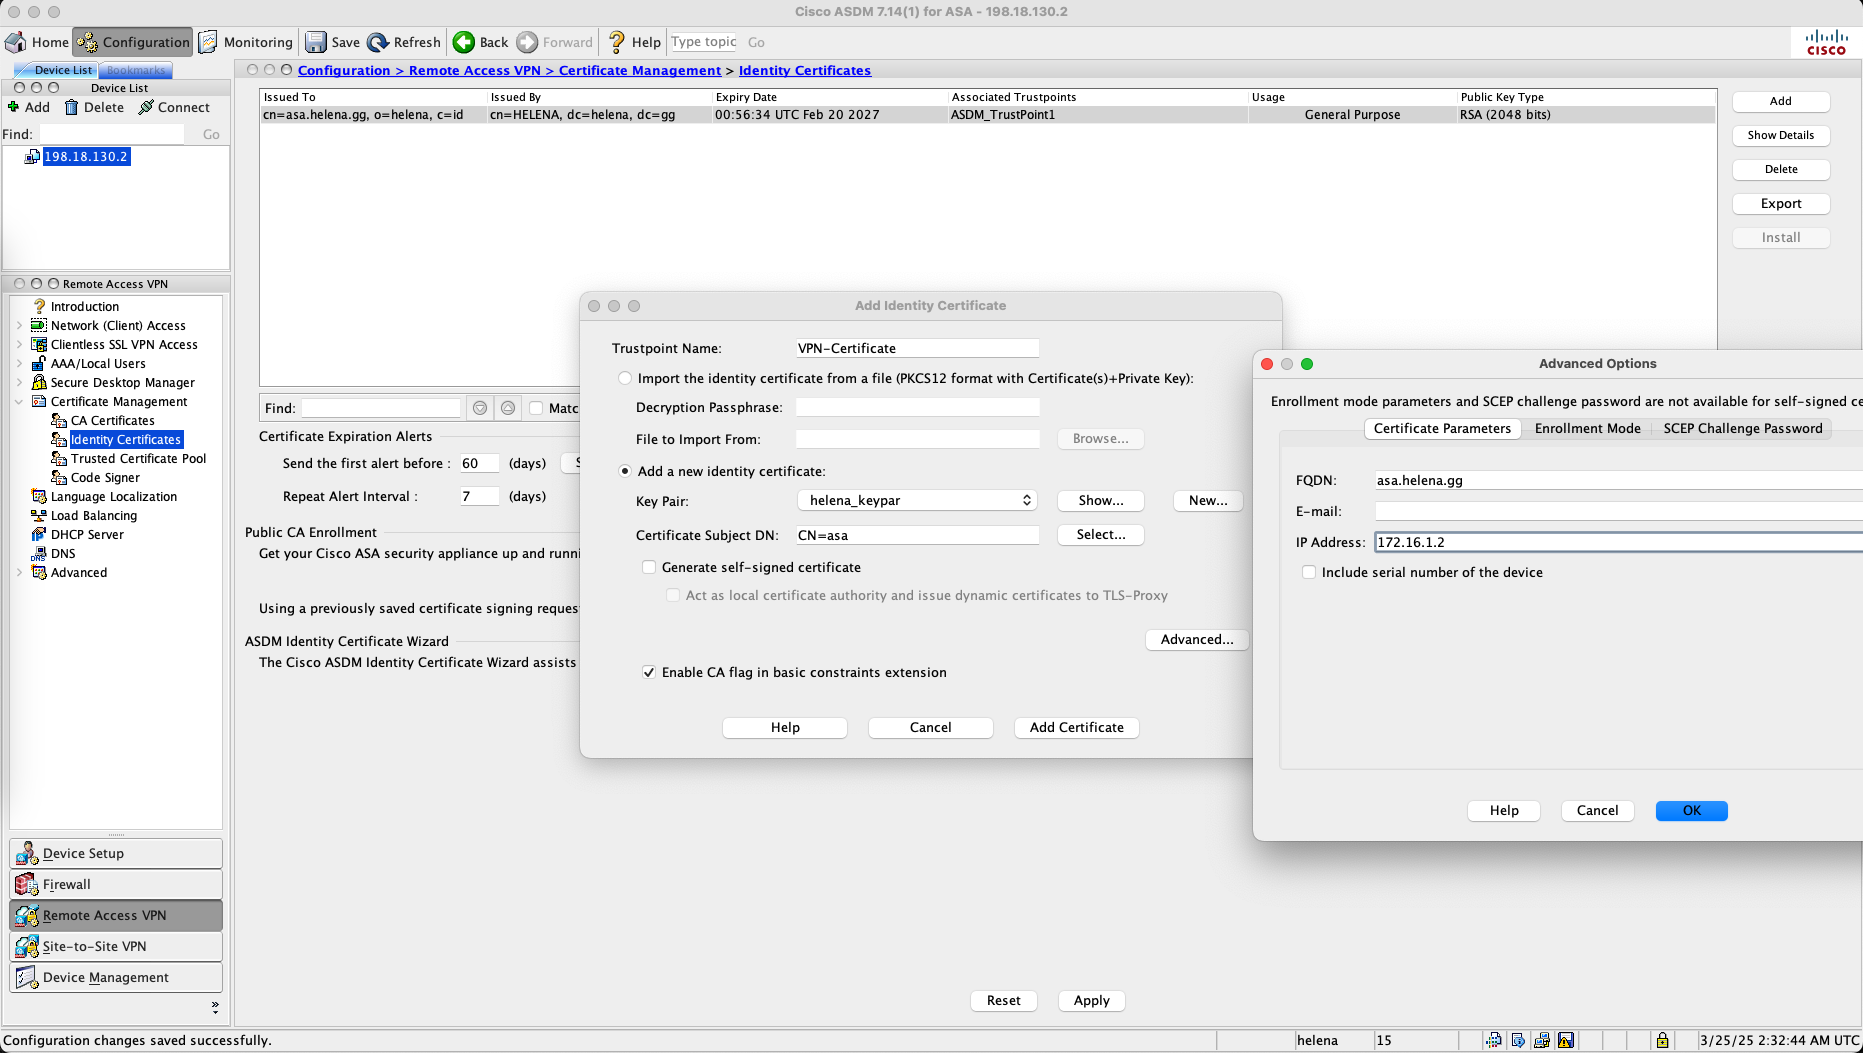Click the green Back arrow icon
This screenshot has height=1053, width=1863.
(464, 42)
